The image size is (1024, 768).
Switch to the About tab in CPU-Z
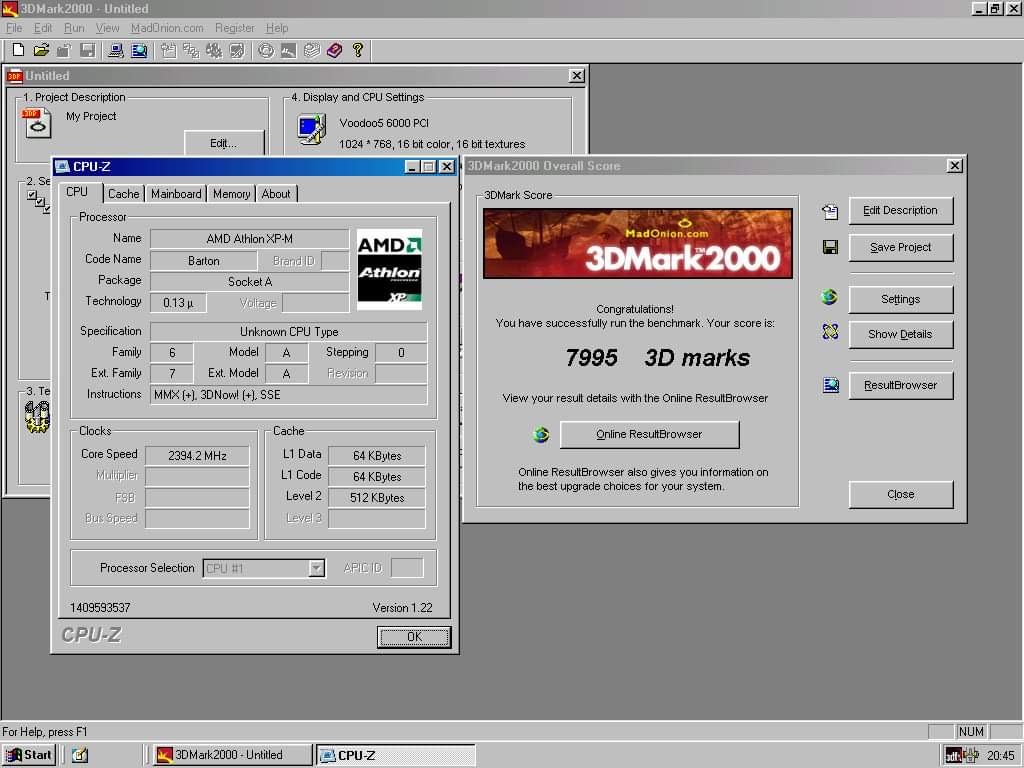[276, 194]
